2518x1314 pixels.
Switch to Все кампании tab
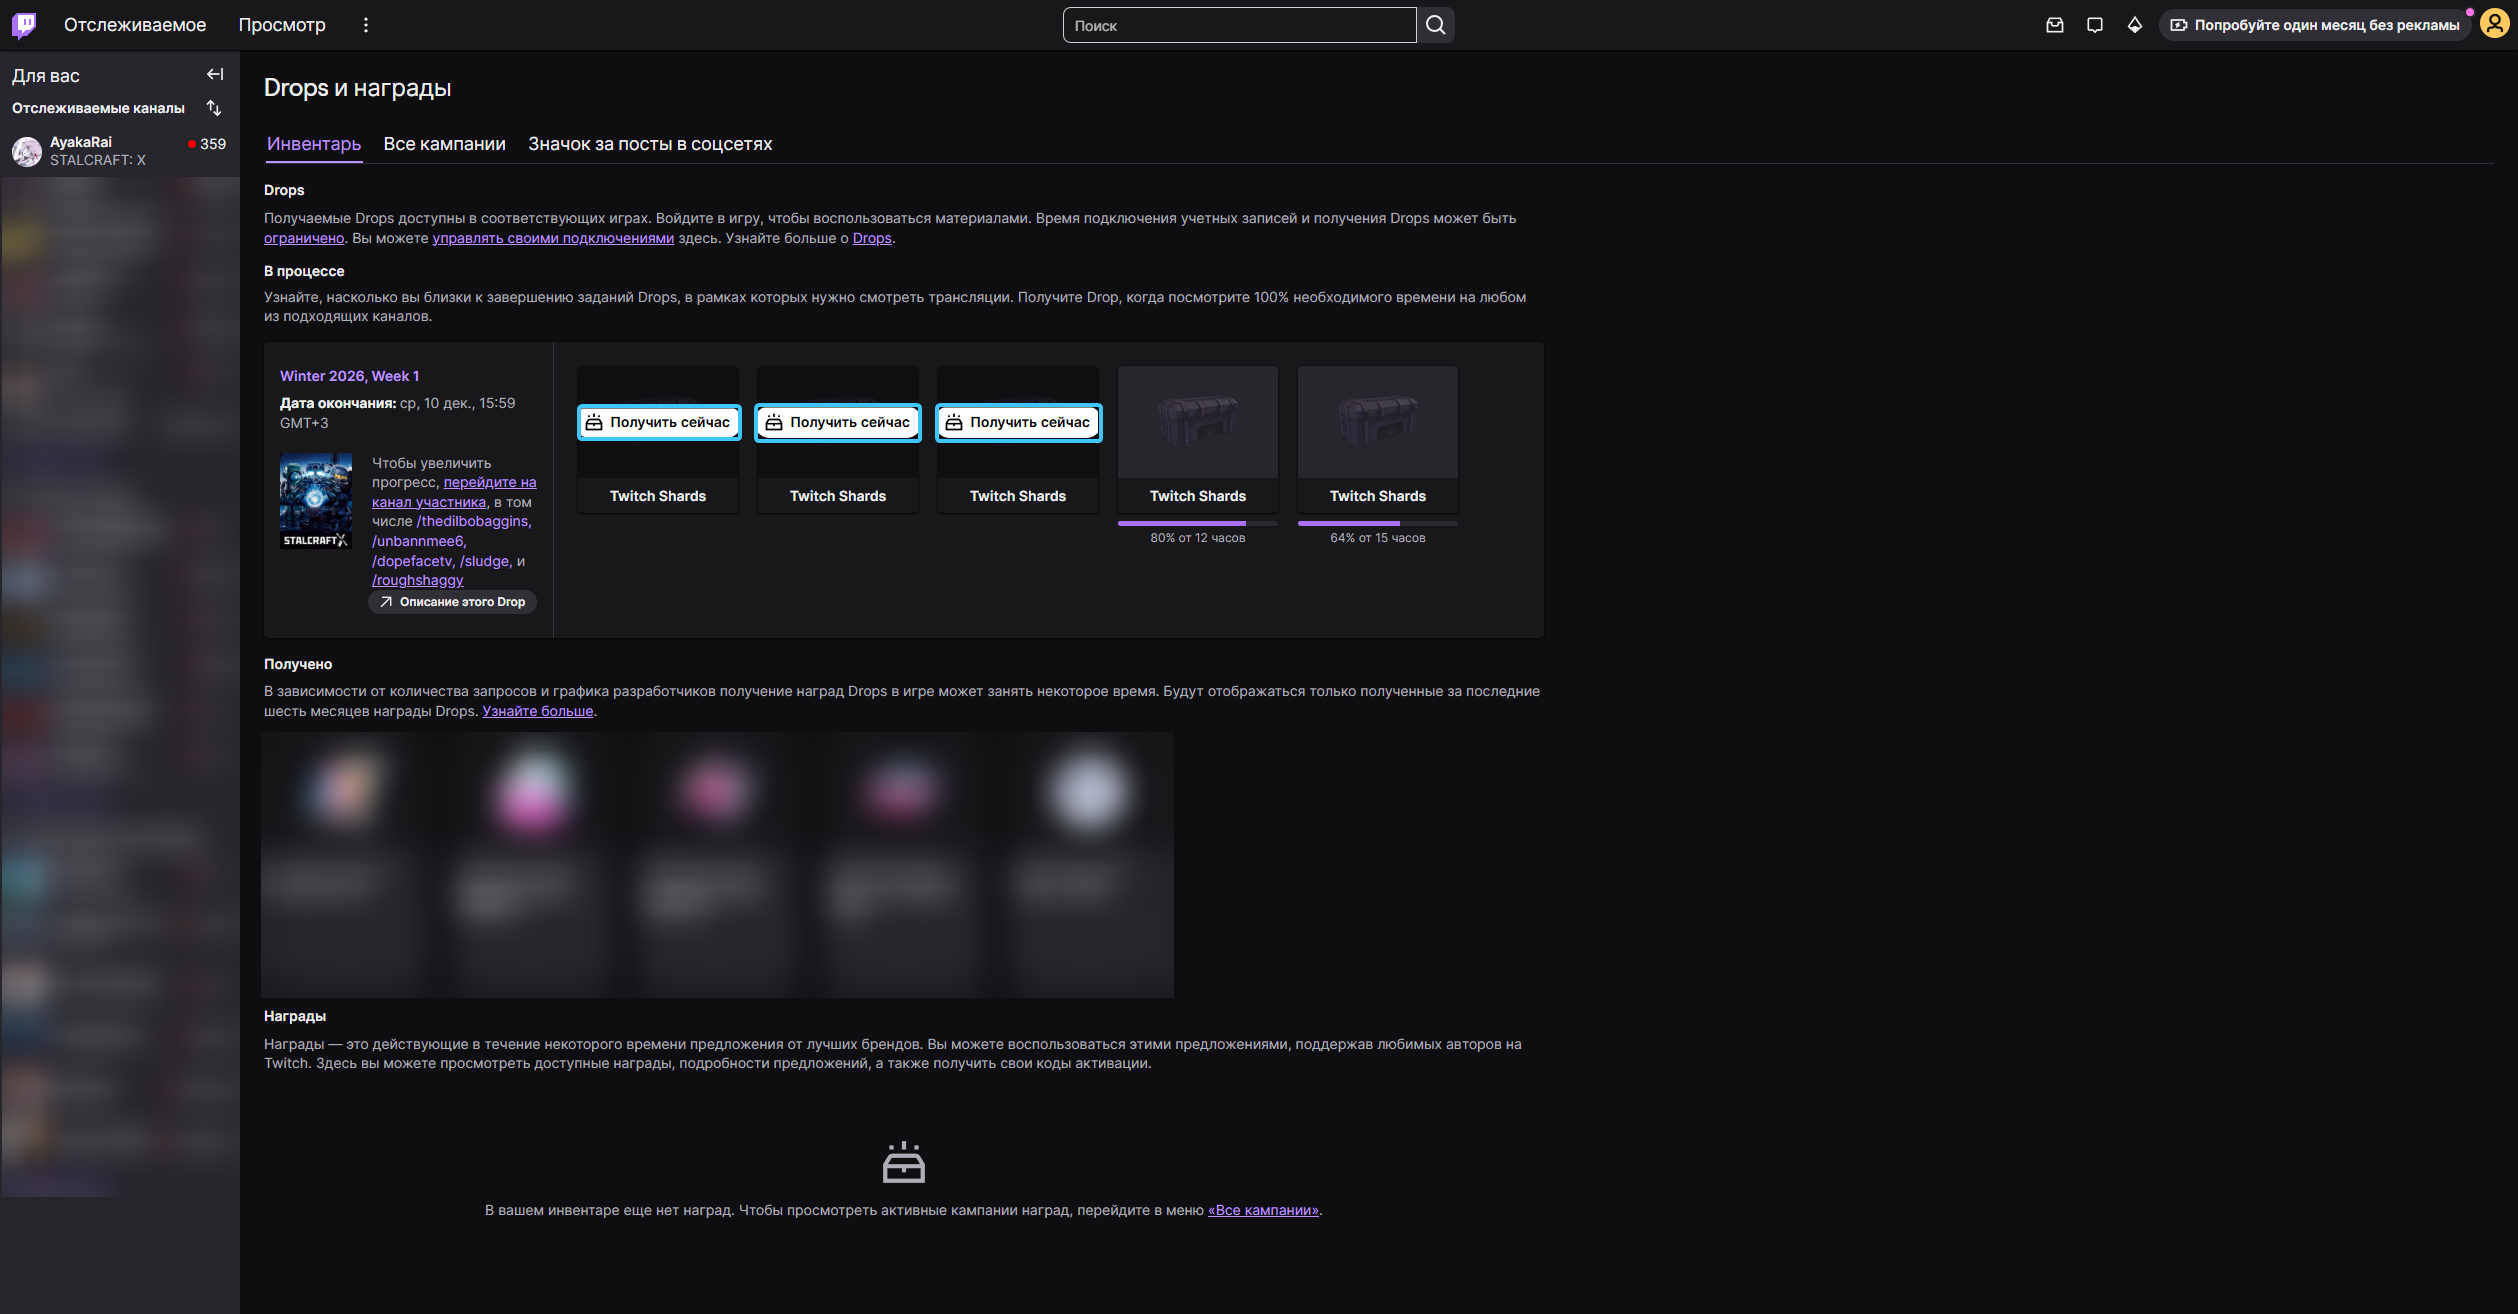444,144
